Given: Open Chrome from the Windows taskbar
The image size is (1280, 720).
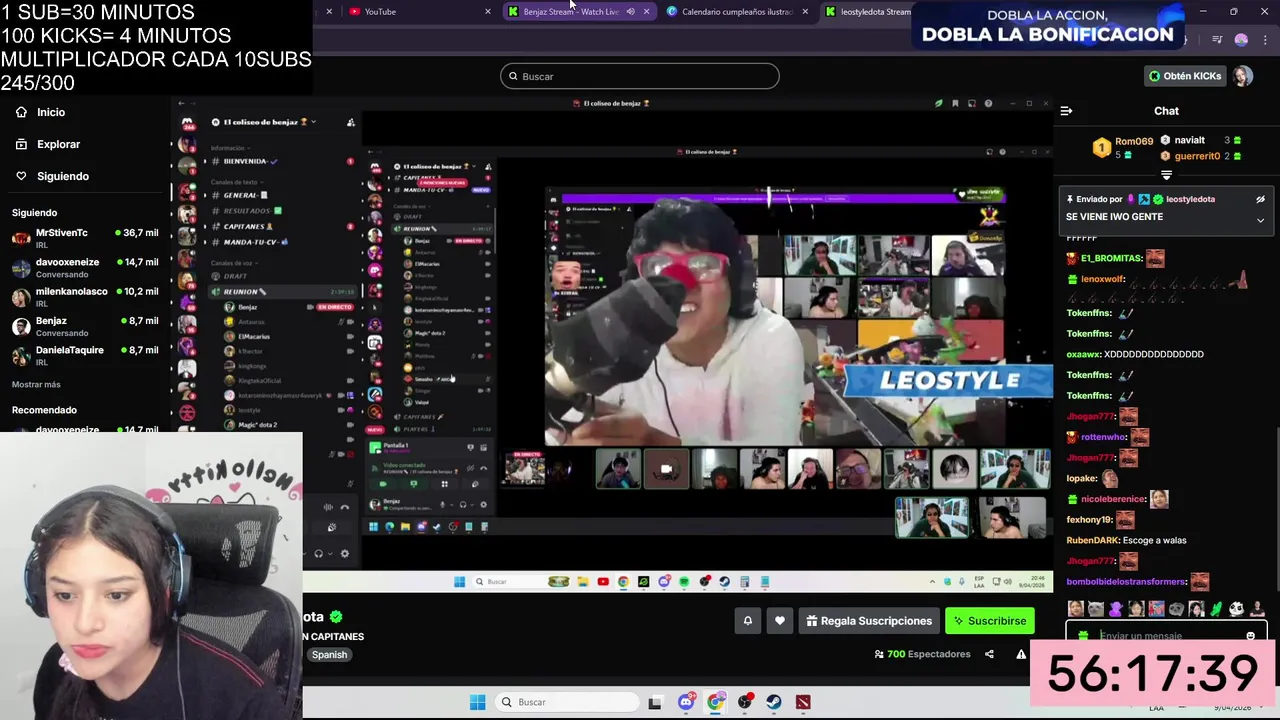Looking at the screenshot, I should 715,702.
